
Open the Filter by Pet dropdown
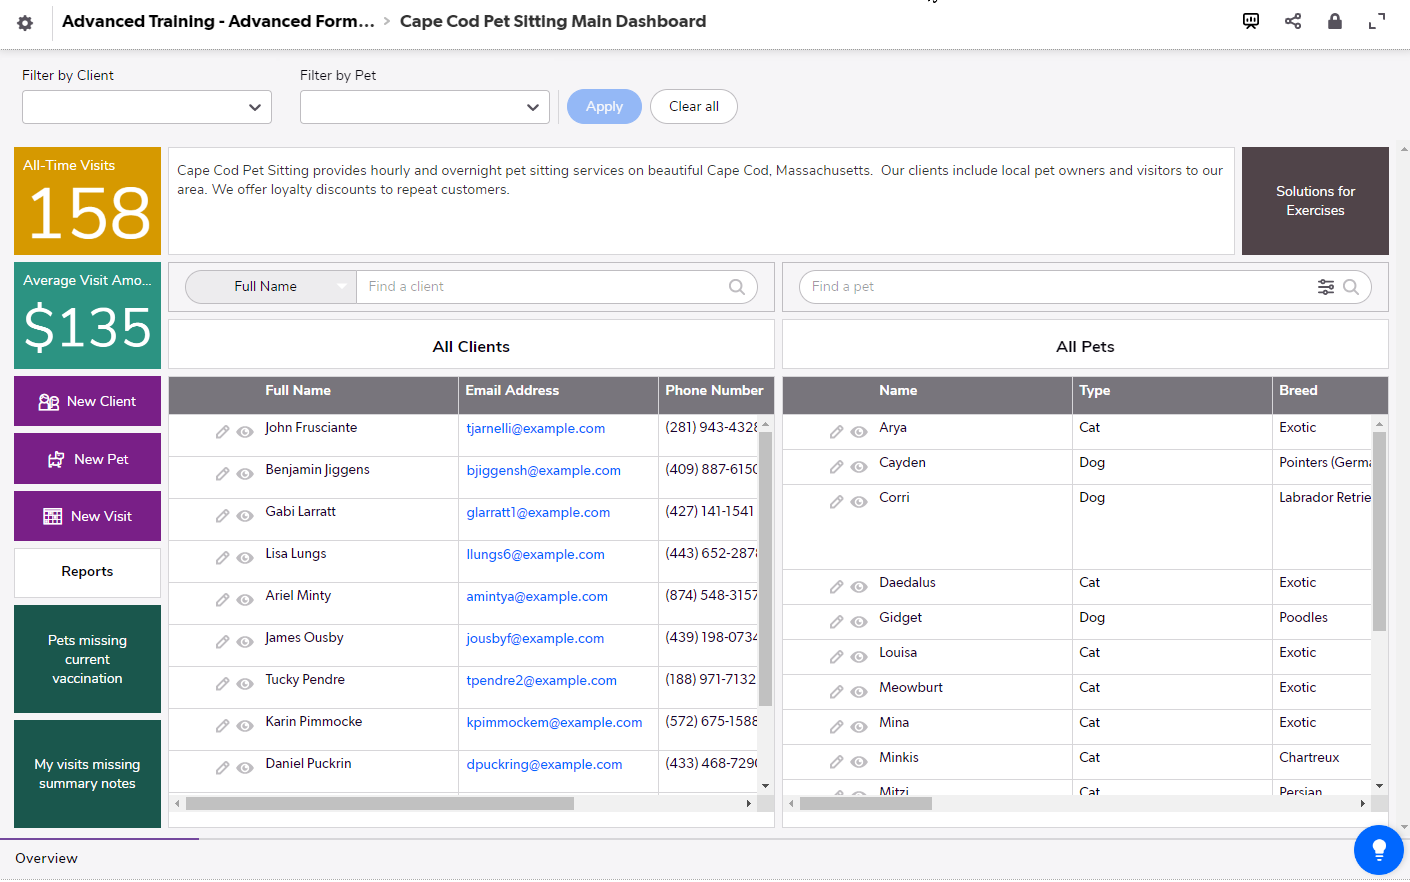click(x=425, y=107)
